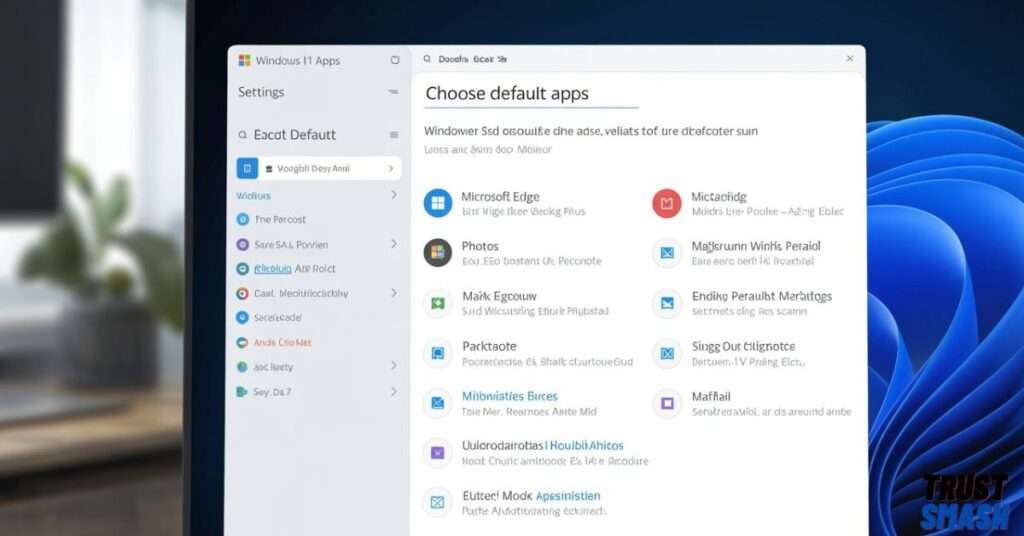1024x536 pixels.
Task: Expand the asc laety row chevron
Action: tap(394, 366)
